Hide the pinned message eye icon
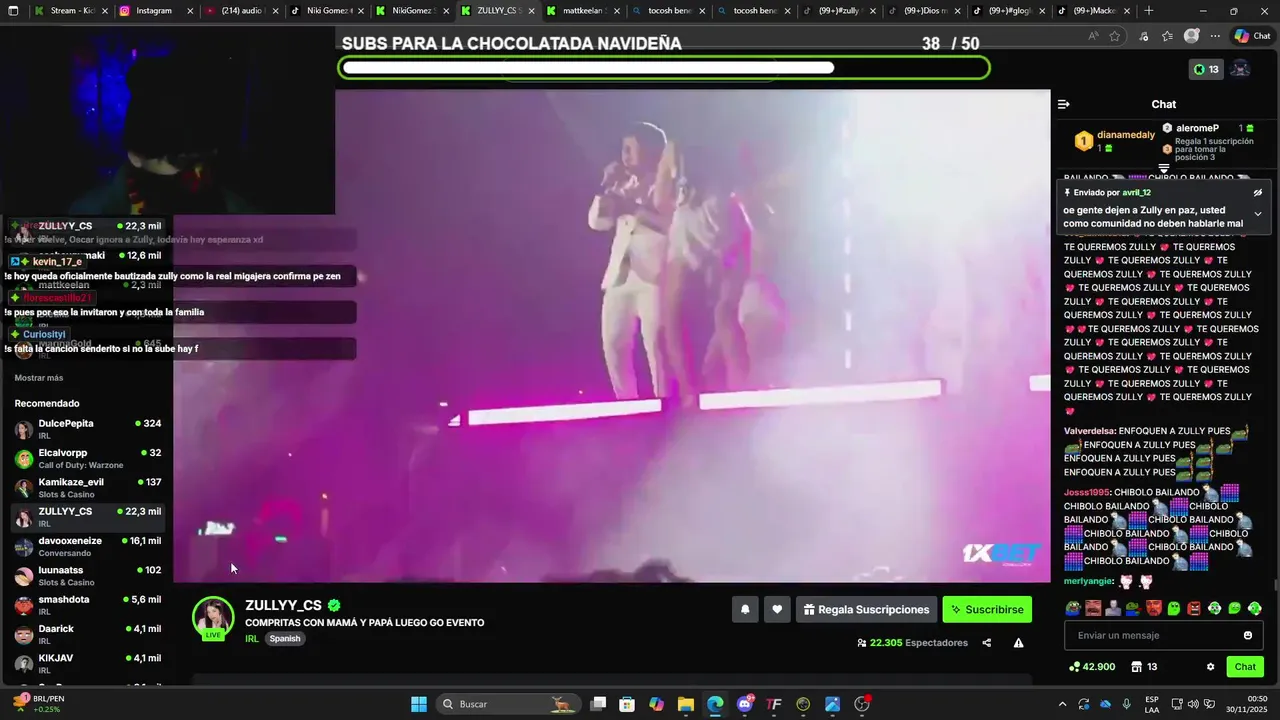This screenshot has width=1280, height=720. 1258,192
